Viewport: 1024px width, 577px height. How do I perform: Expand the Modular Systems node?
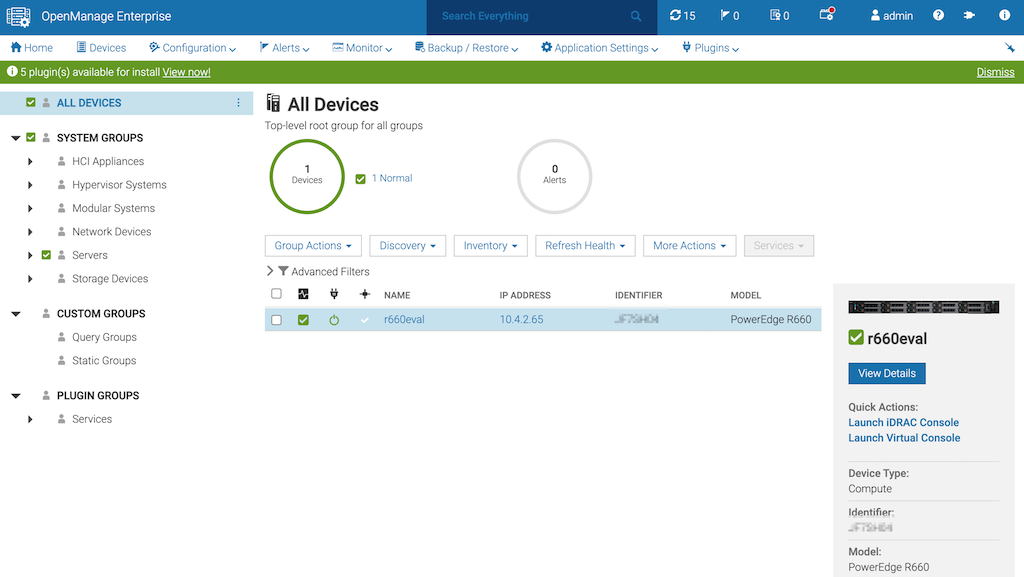(x=30, y=208)
